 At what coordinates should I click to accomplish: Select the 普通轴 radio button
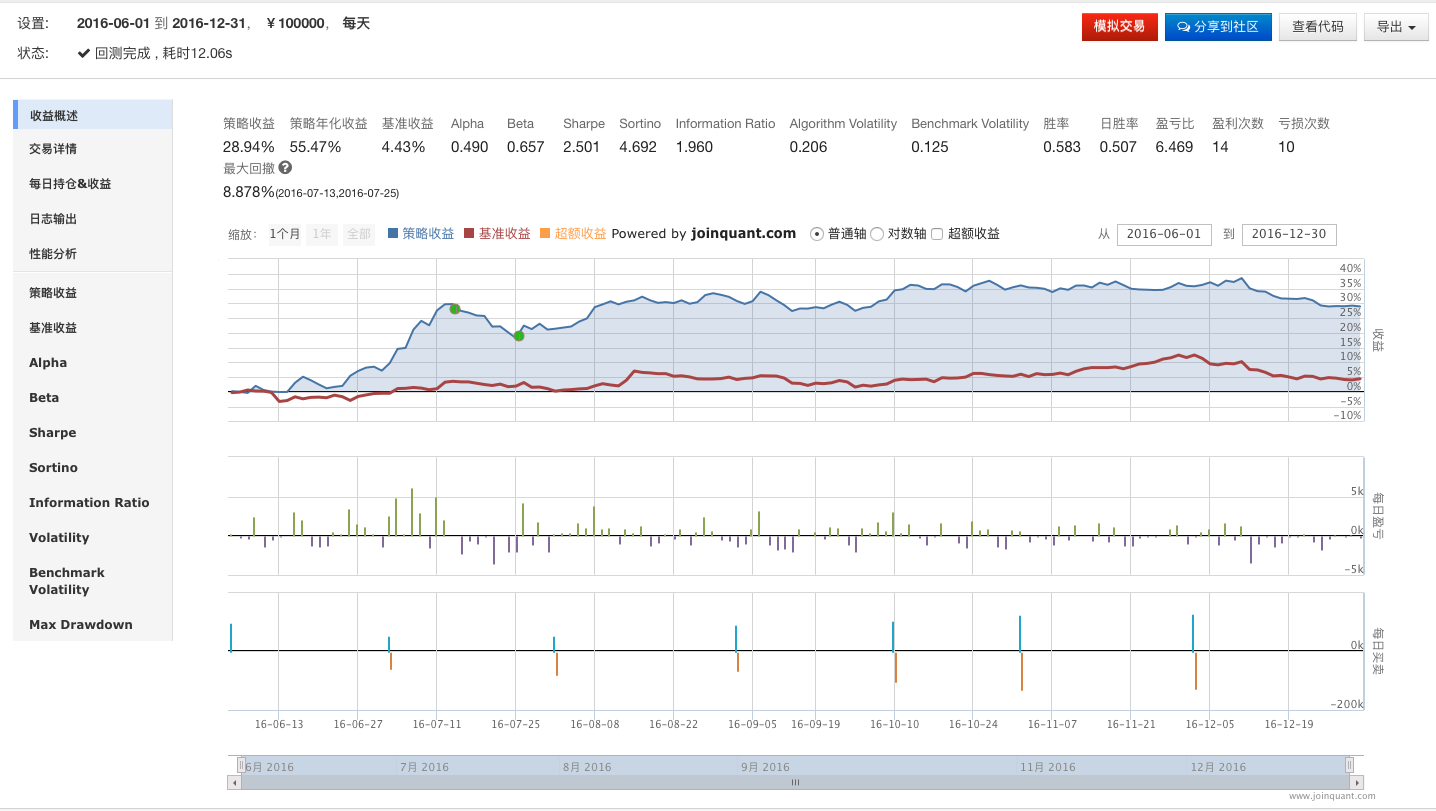pyautogui.click(x=816, y=234)
